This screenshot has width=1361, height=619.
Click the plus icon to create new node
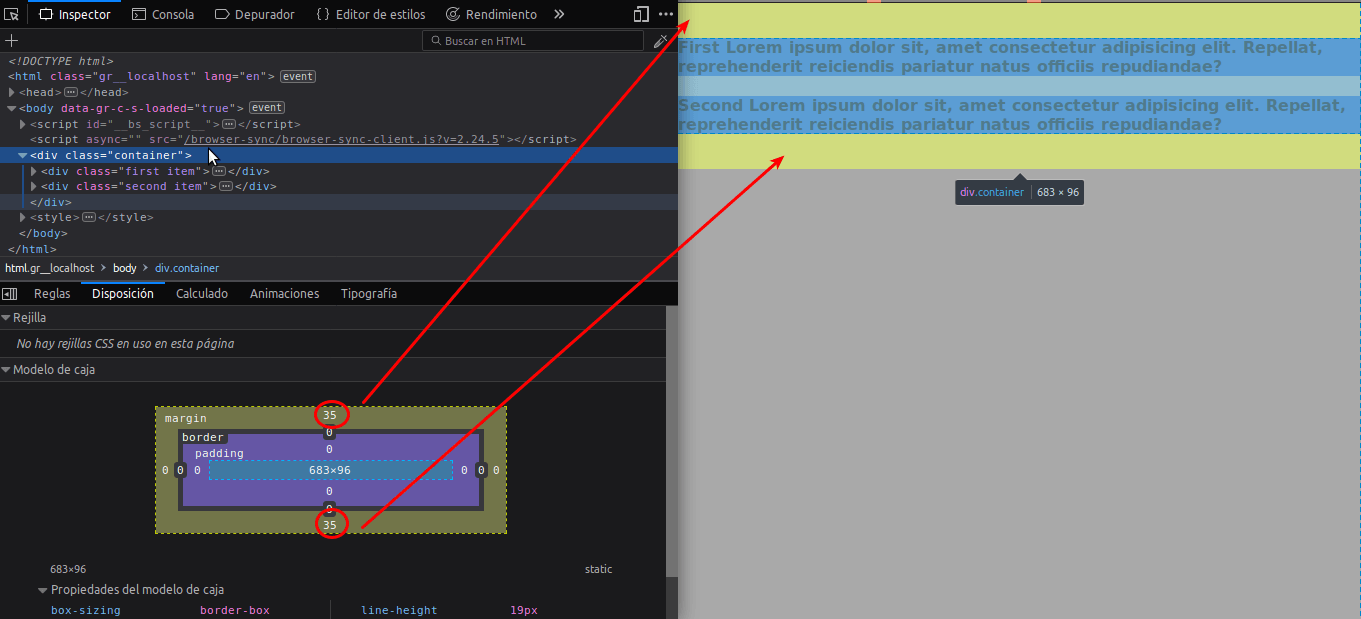tap(12, 41)
